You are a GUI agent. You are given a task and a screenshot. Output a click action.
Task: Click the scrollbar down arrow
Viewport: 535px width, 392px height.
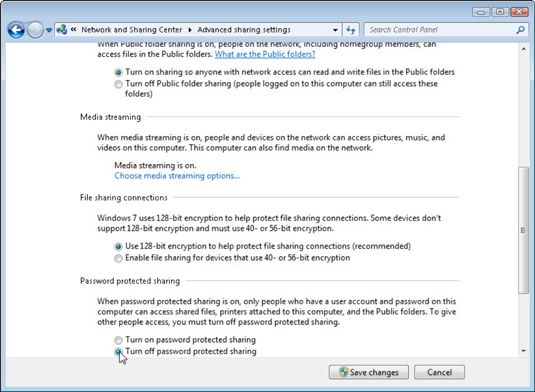coord(523,351)
